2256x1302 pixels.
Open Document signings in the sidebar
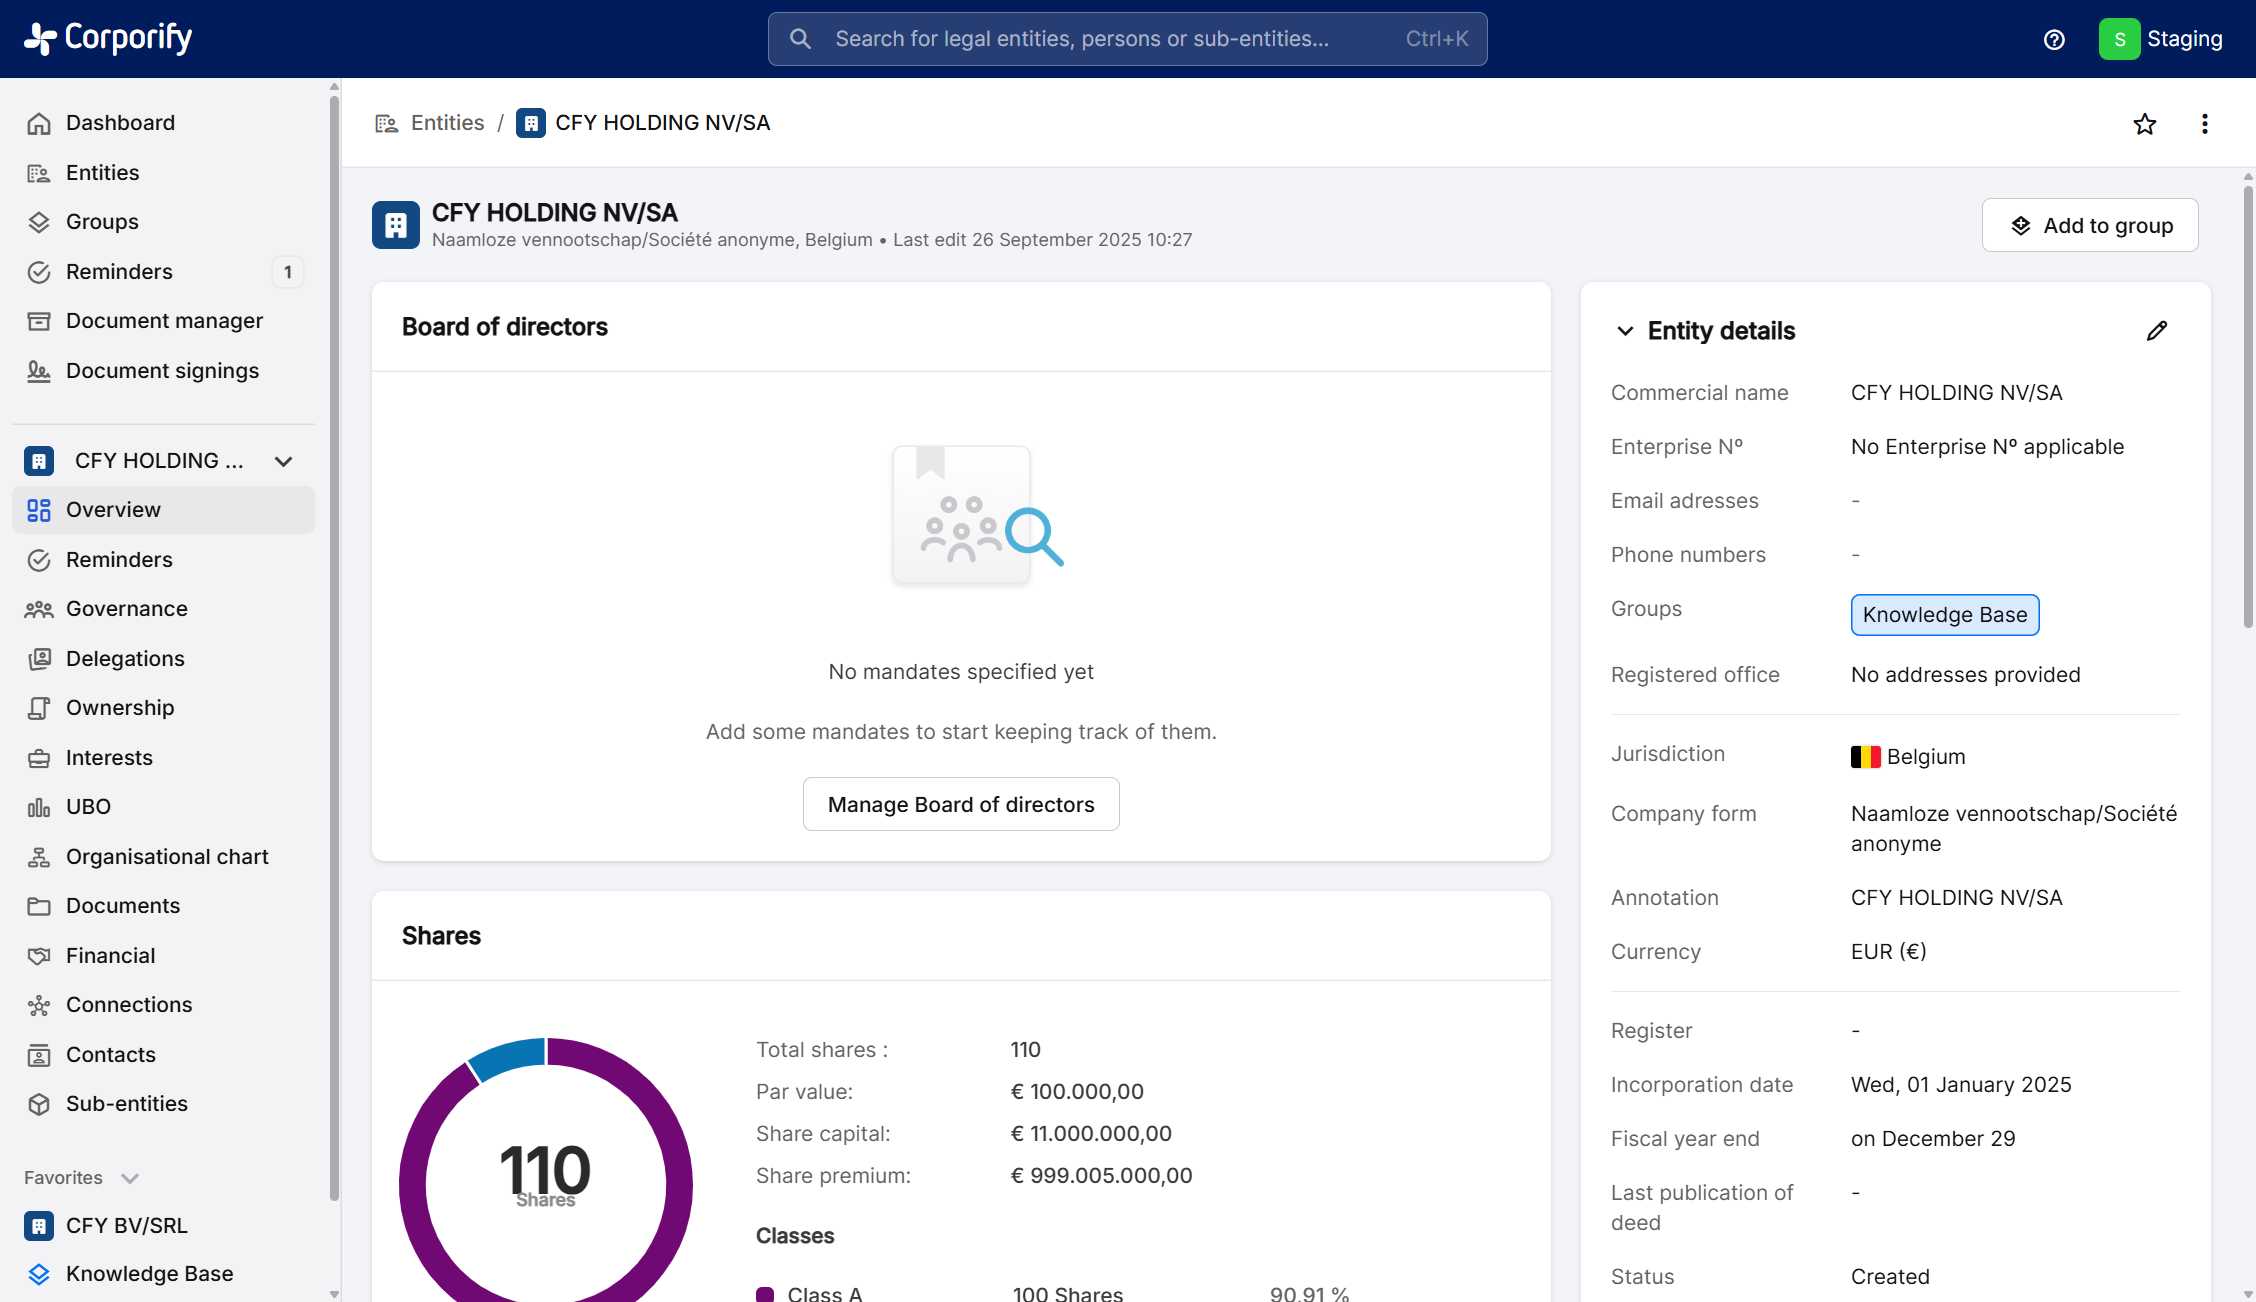162,371
